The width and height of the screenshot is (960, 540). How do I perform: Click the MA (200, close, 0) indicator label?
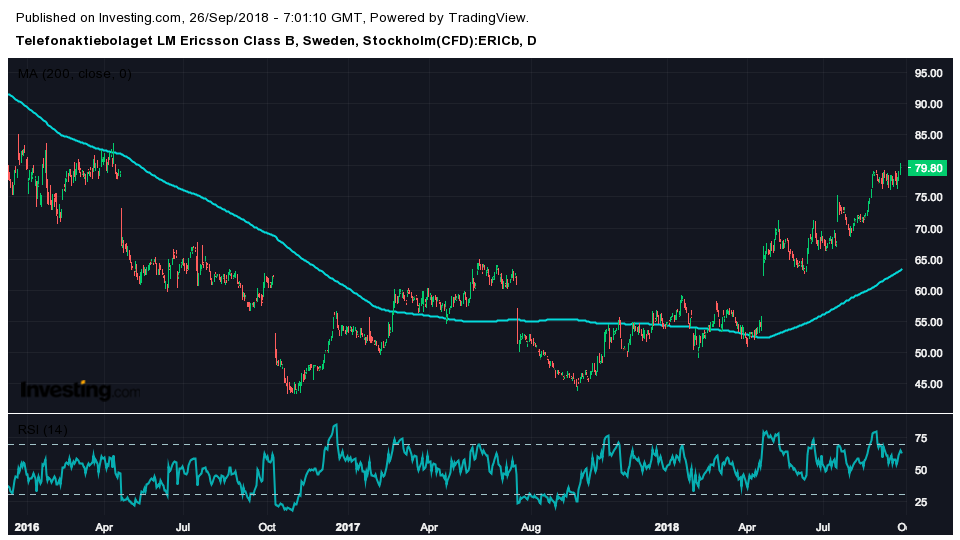[75, 74]
